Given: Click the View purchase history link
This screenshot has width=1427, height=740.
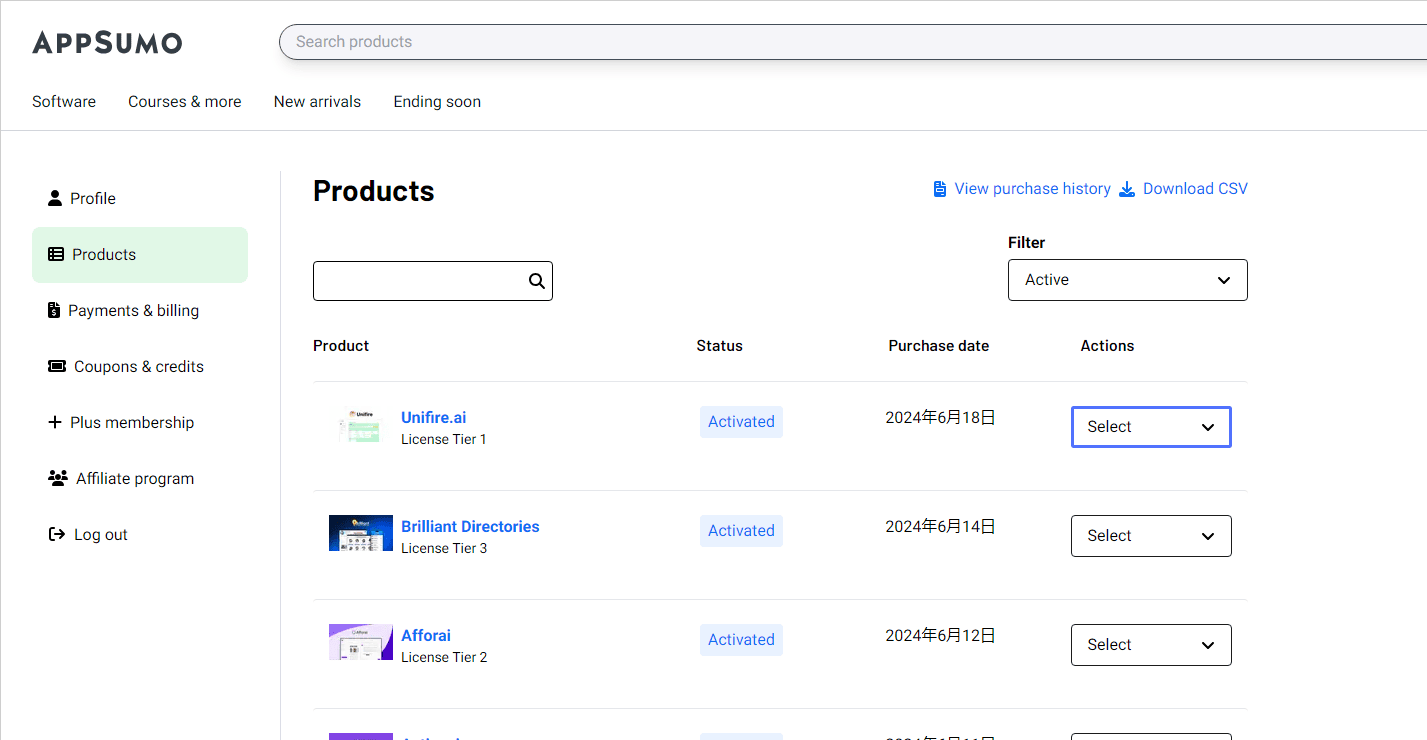Looking at the screenshot, I should [x=1032, y=189].
